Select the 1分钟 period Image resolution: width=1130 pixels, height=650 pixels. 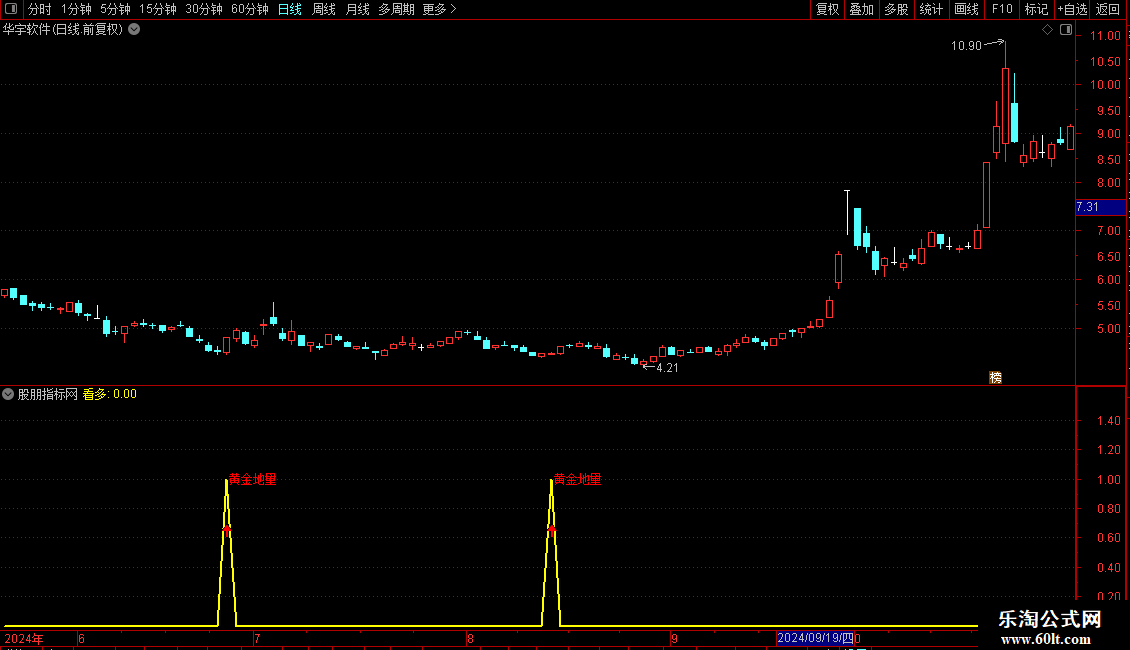tap(76, 9)
